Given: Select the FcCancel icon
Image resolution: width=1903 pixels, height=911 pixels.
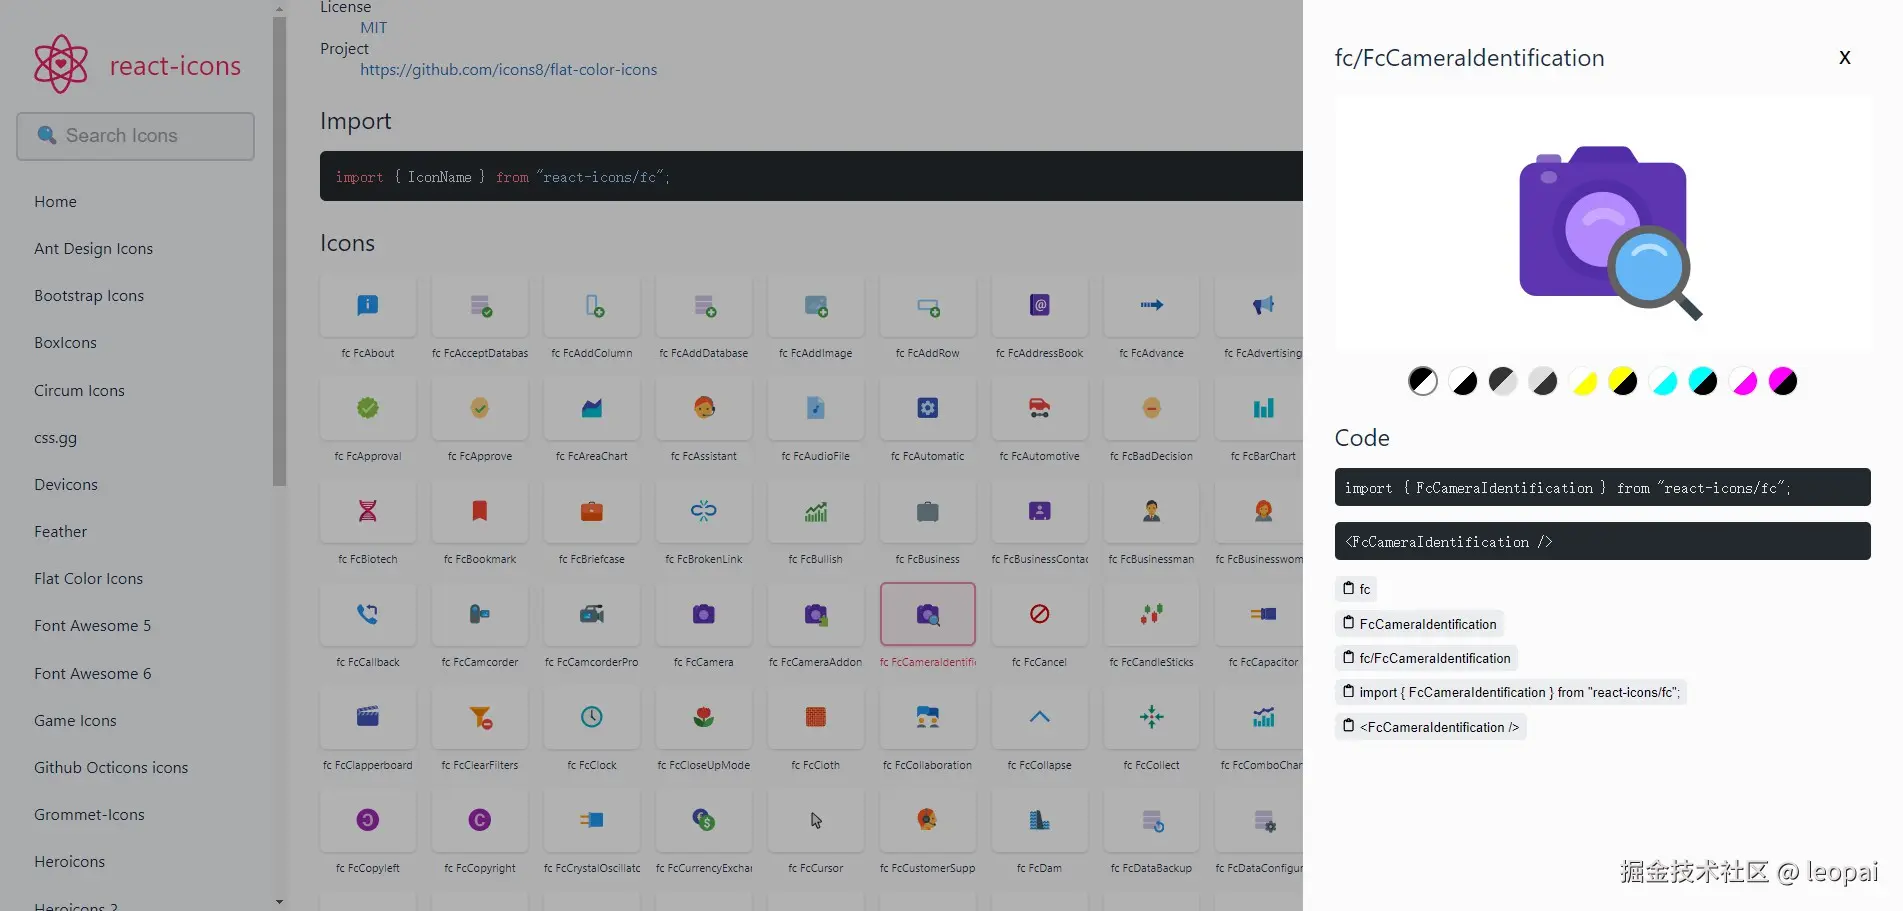Looking at the screenshot, I should 1040,615.
